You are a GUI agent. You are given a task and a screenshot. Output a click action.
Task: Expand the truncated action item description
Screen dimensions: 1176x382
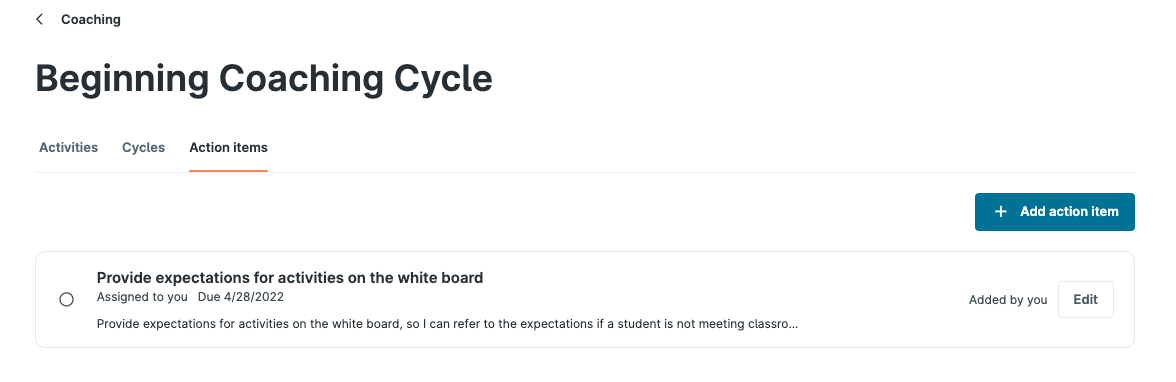click(x=447, y=324)
